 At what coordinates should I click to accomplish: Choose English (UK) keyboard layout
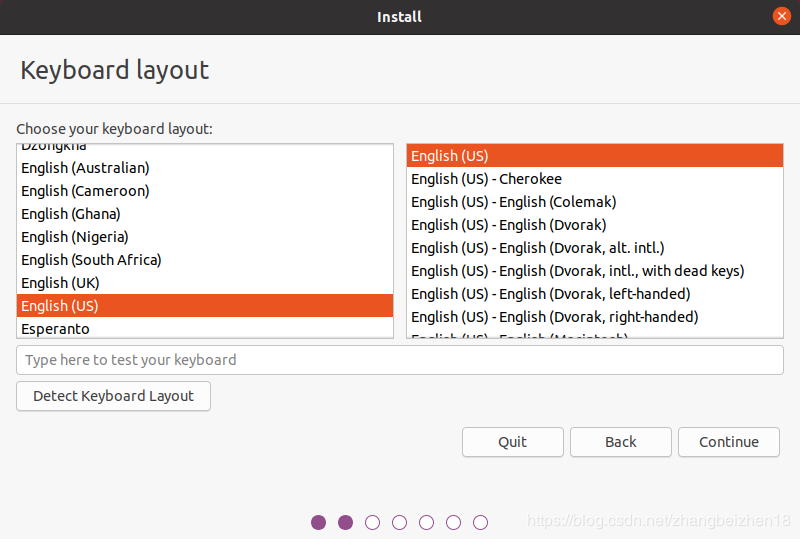60,283
